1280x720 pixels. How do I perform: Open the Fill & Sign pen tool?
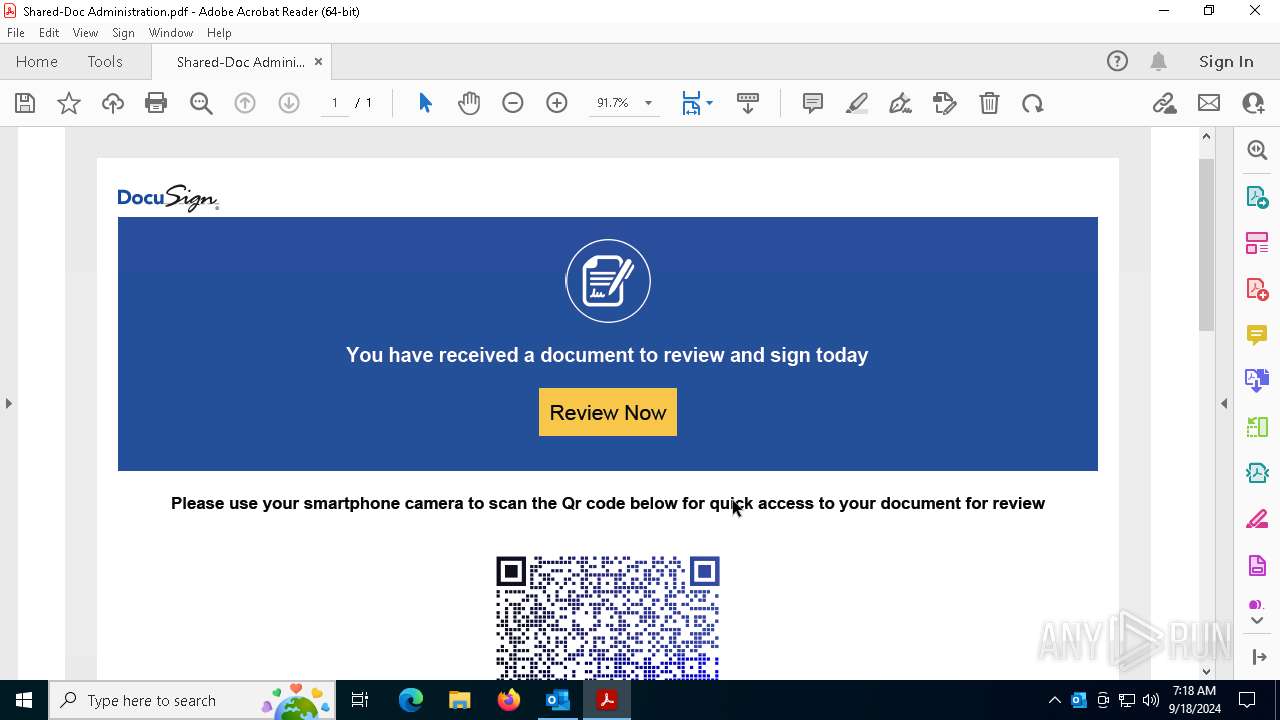(901, 103)
